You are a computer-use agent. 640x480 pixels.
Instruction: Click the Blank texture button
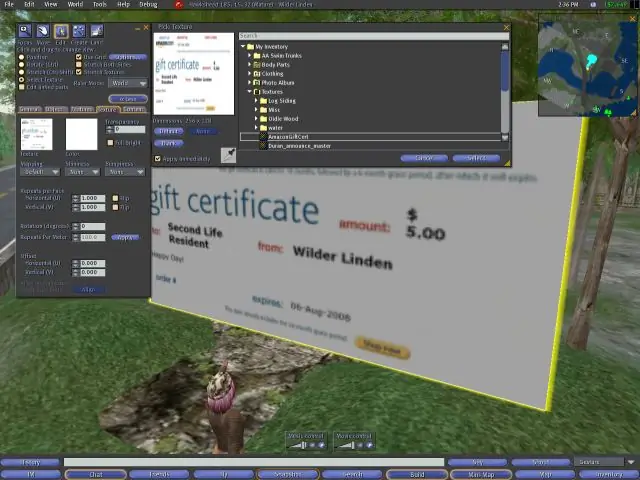pos(169,144)
